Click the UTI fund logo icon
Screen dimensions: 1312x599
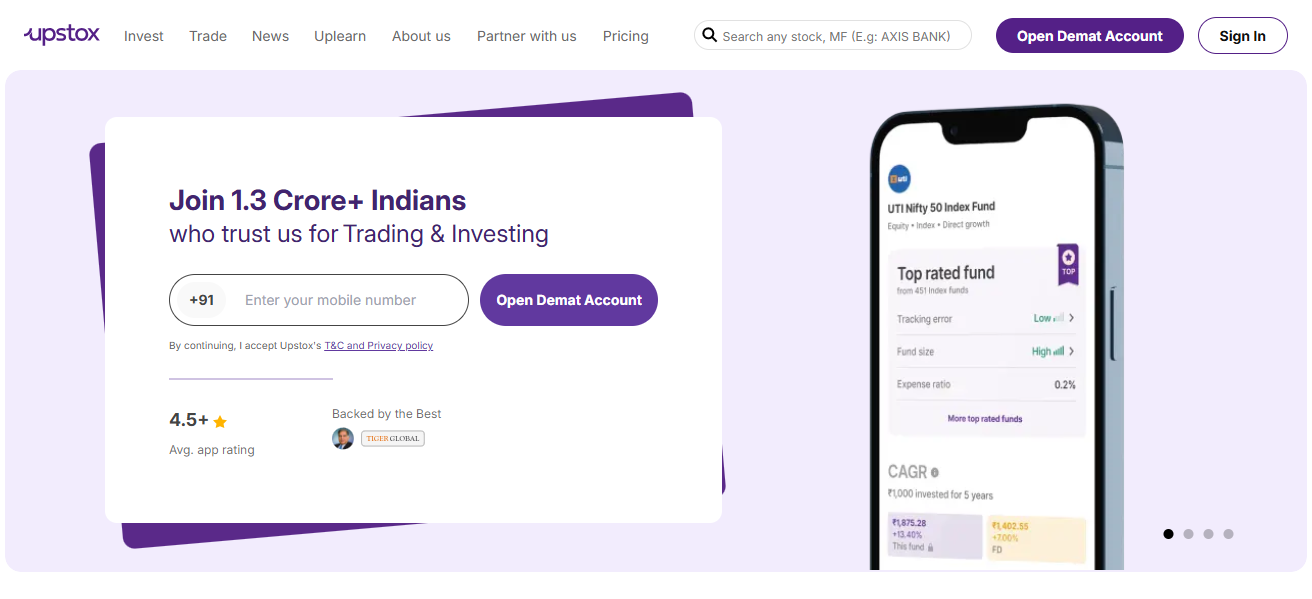coord(899,179)
